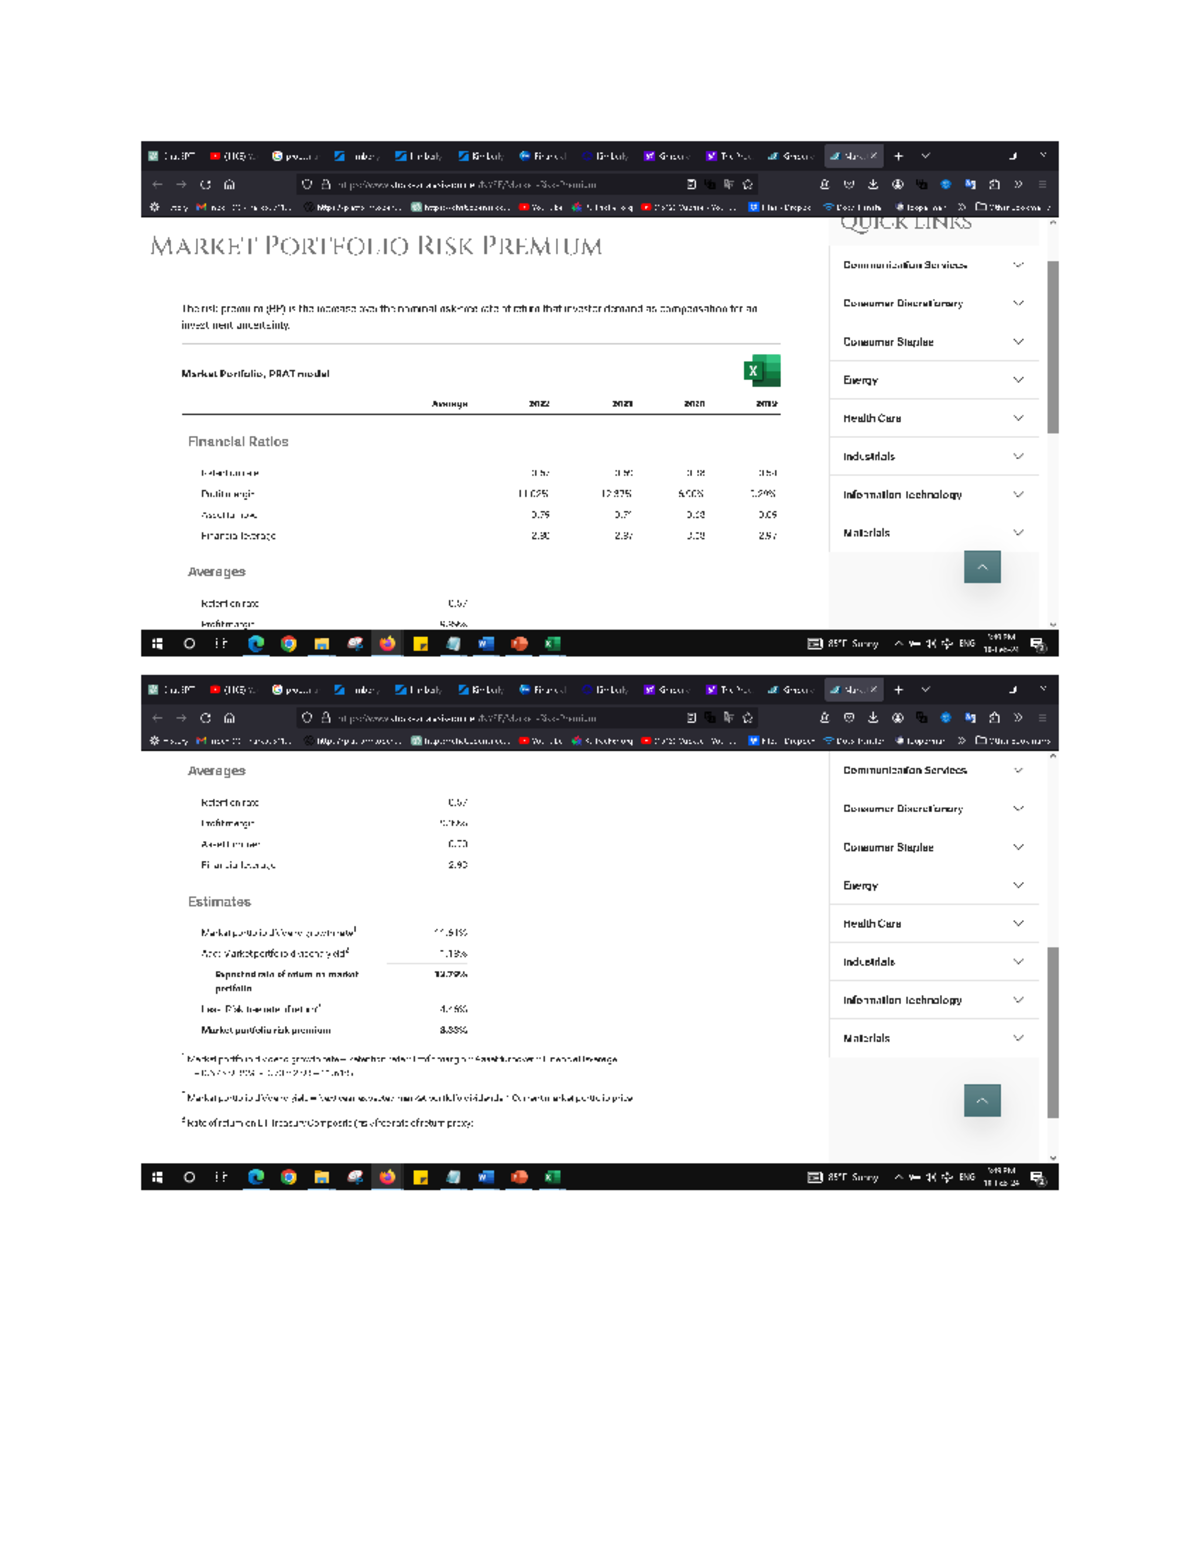Click the Firefox icon in the upper screenshot's taskbar
Viewport: 1200px width, 1553px height.
coord(387,643)
